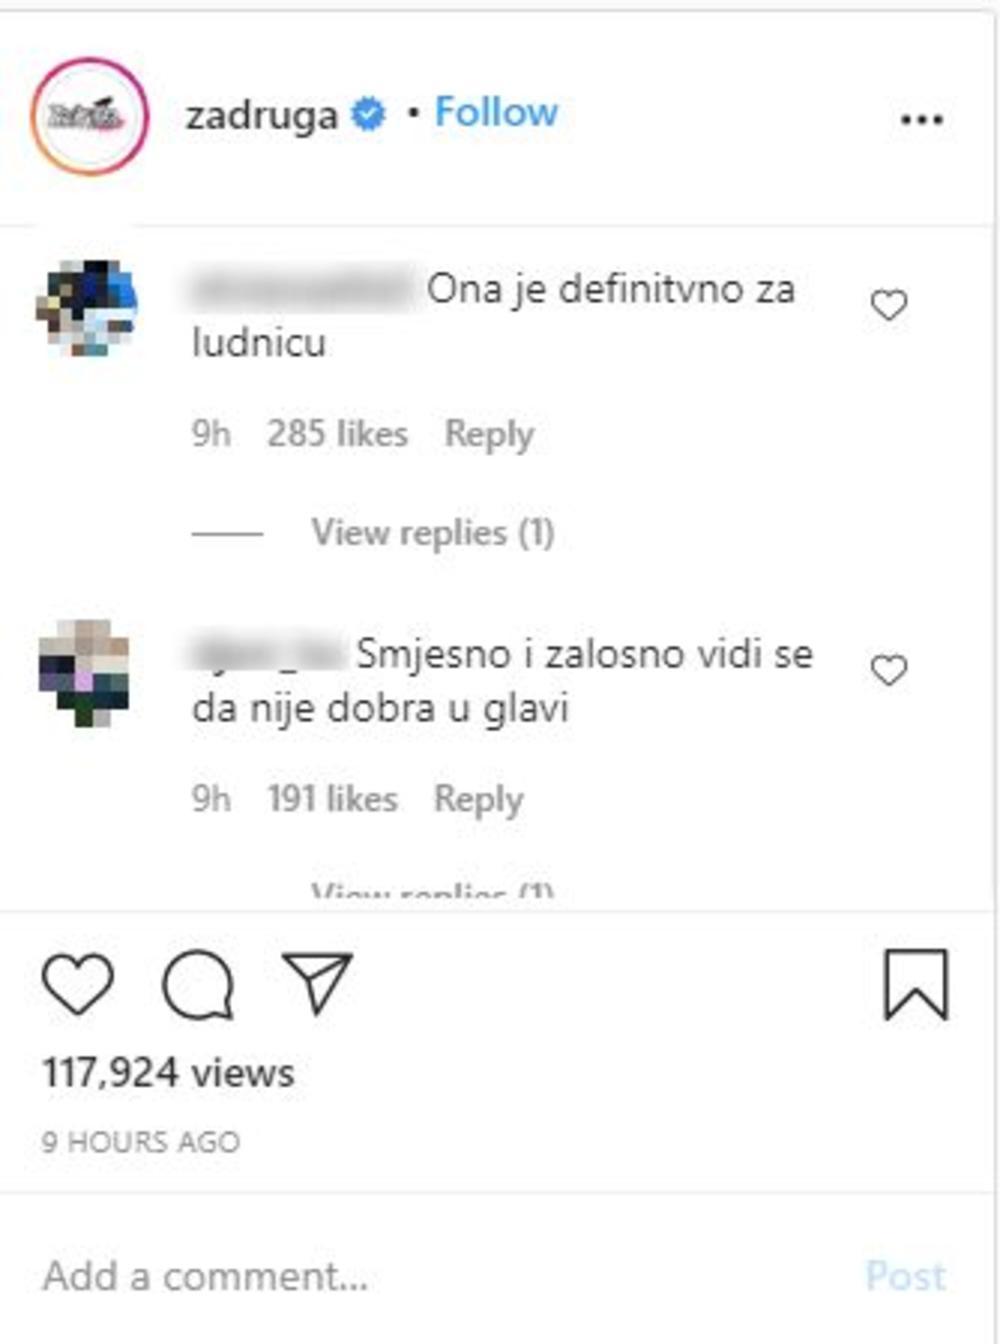
Task: Open the zadruga profile picture
Action: pos(90,116)
